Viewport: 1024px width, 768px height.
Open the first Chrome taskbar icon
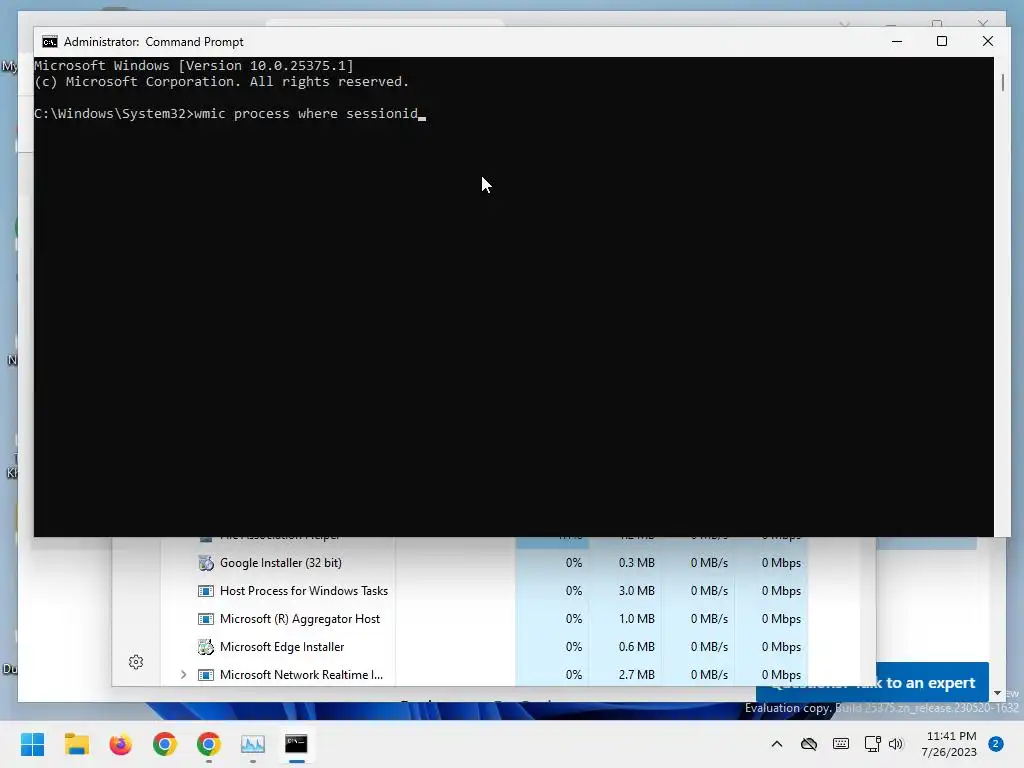pos(165,744)
